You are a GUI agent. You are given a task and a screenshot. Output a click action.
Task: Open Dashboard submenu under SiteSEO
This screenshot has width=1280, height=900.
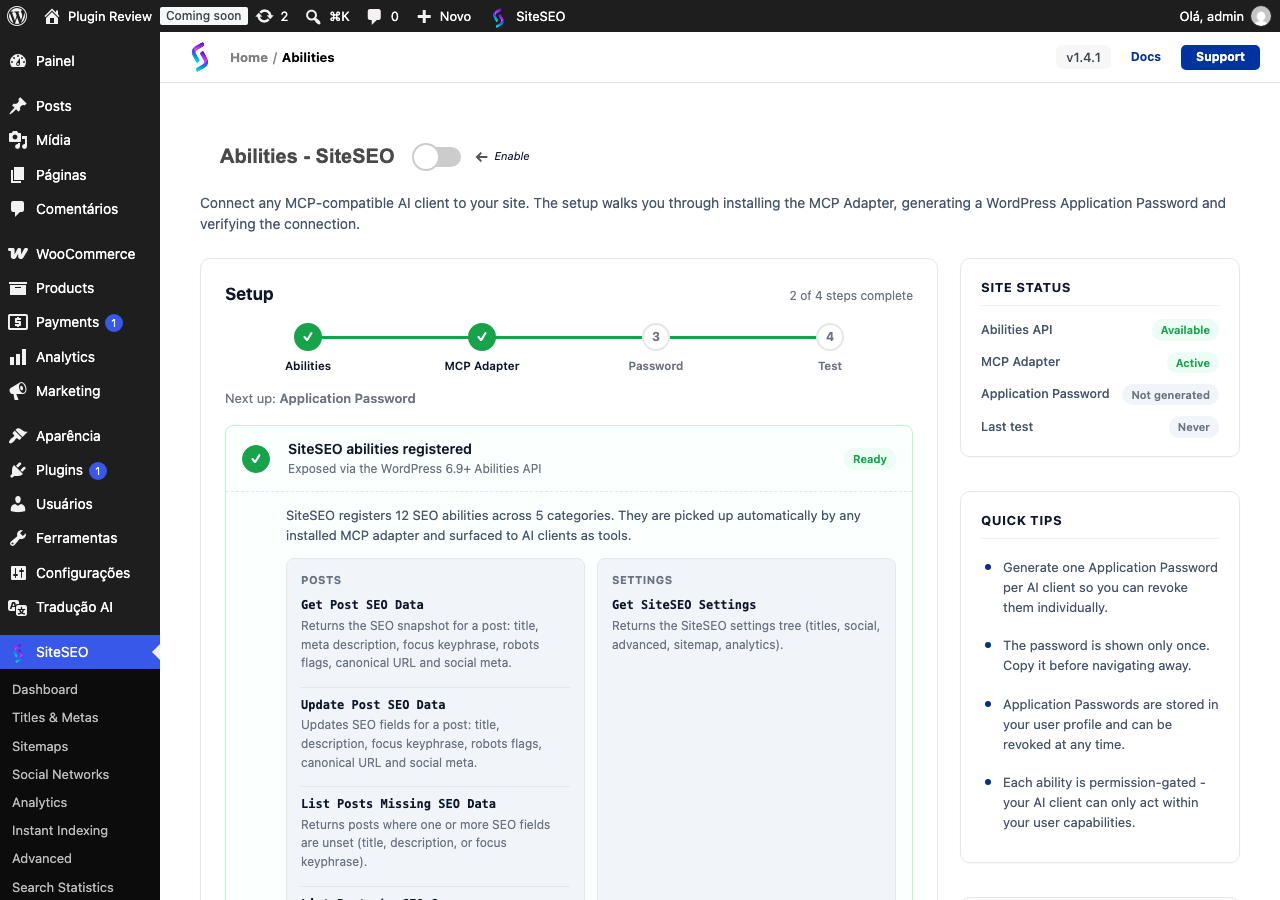pos(45,689)
